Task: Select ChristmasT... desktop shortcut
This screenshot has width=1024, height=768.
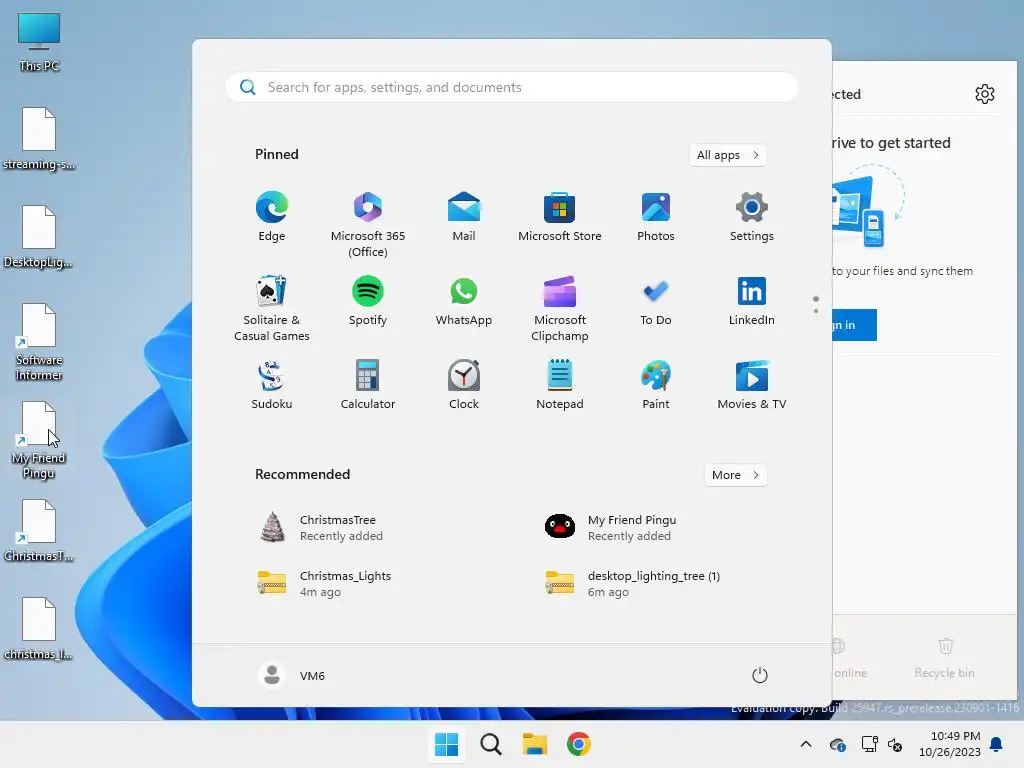Action: [39, 531]
